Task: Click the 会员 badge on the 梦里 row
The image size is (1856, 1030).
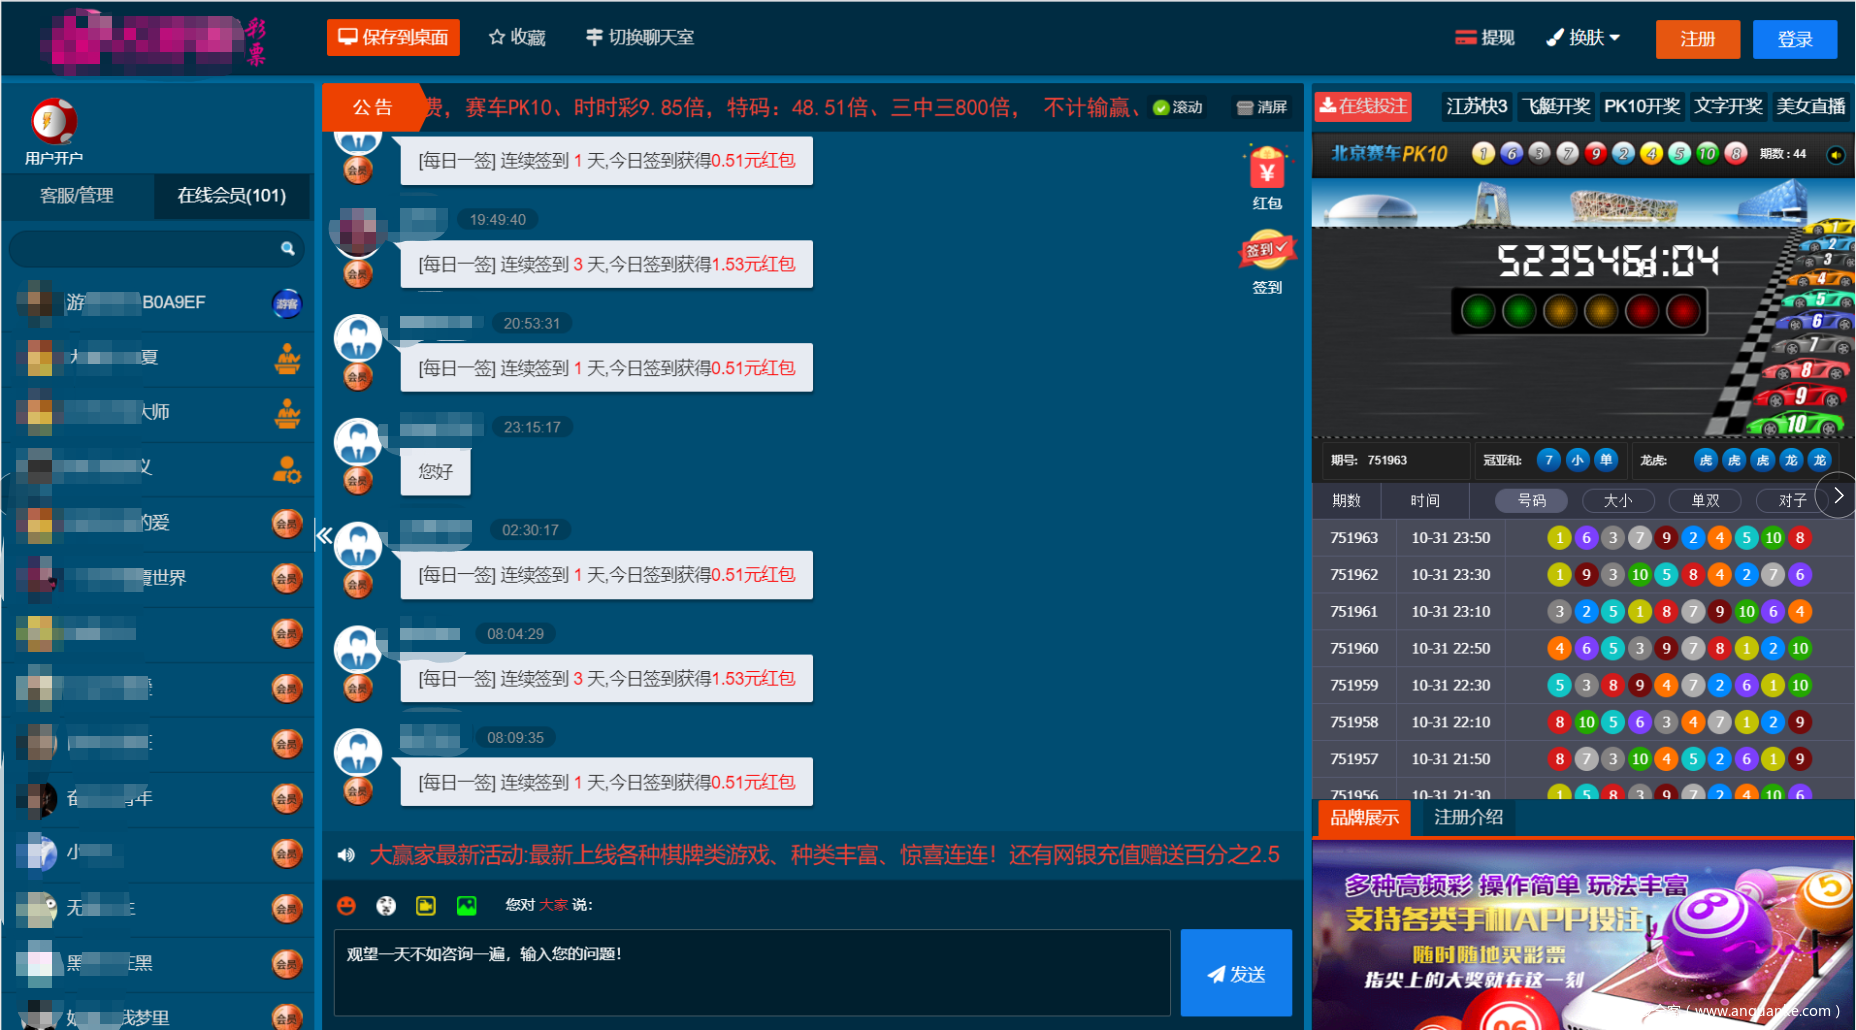Action: tap(287, 1016)
